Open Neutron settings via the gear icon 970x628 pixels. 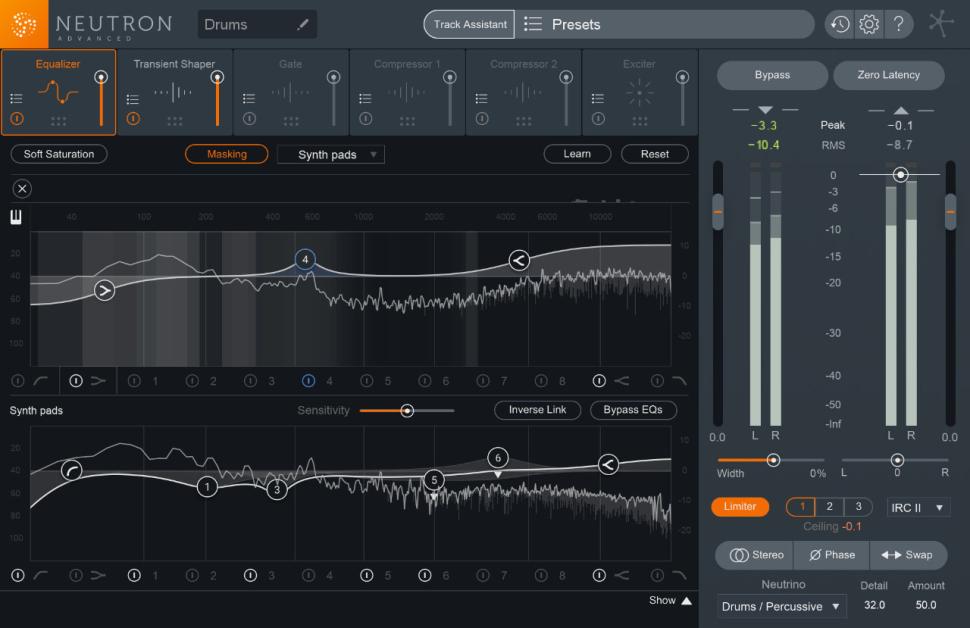tap(869, 24)
